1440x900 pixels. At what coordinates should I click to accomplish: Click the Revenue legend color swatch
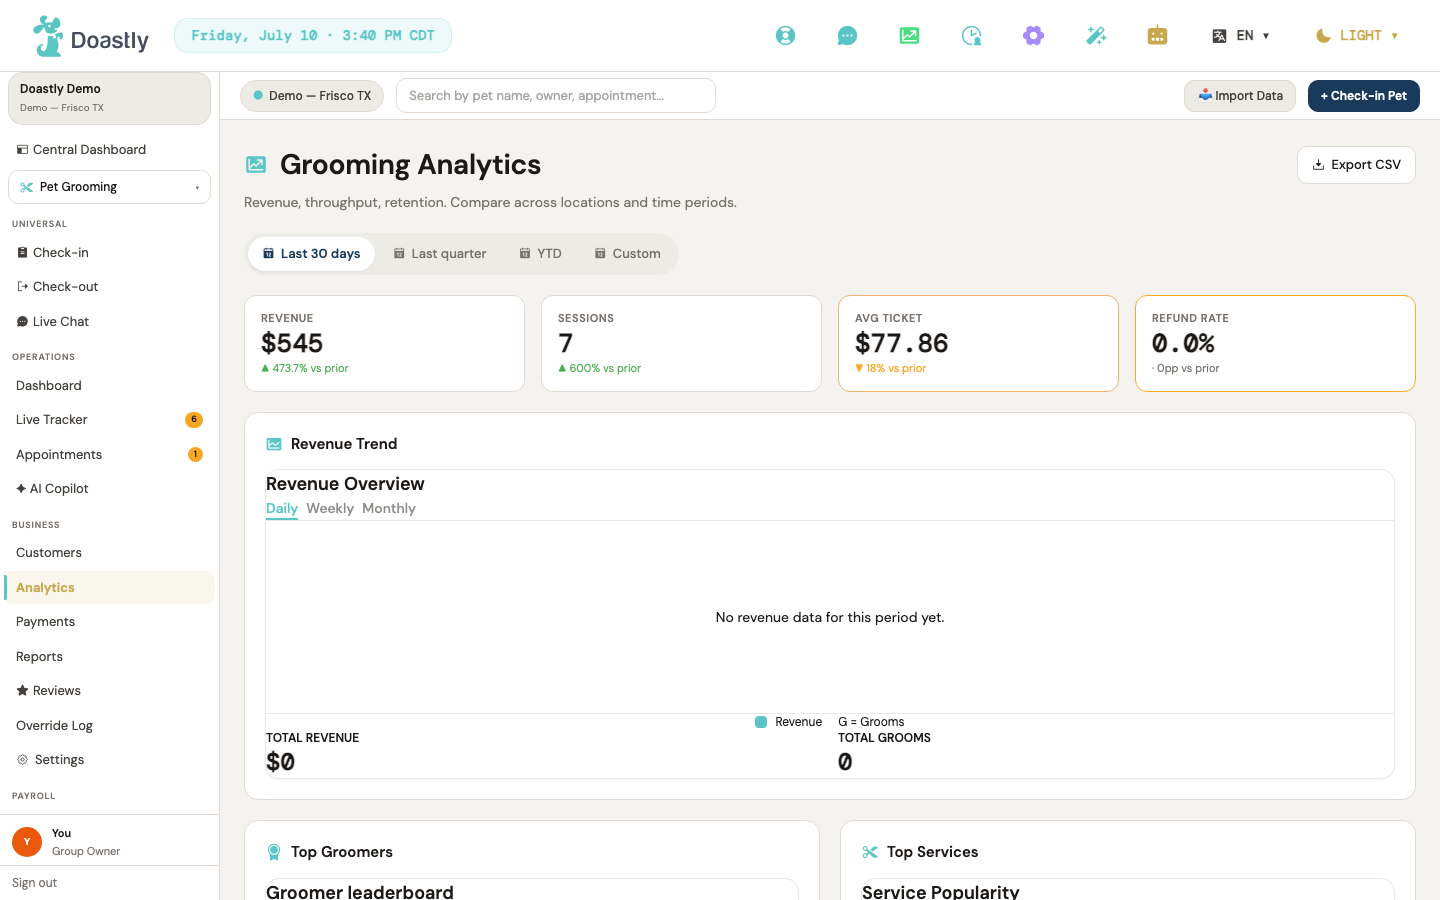[761, 722]
